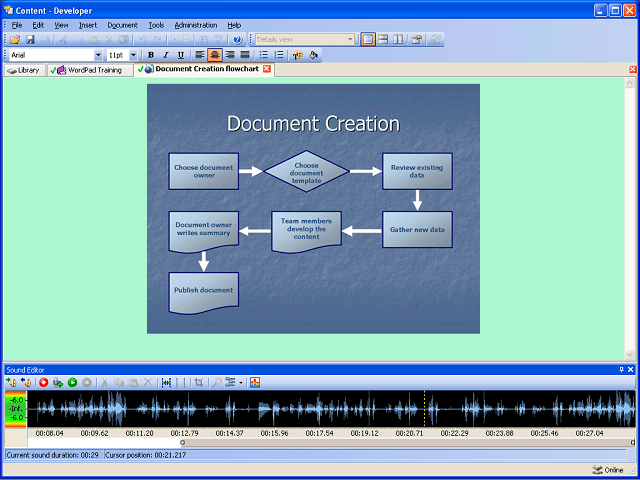Open the Arial font dropdown
Image resolution: width=640 pixels, height=480 pixels.
click(x=98, y=55)
